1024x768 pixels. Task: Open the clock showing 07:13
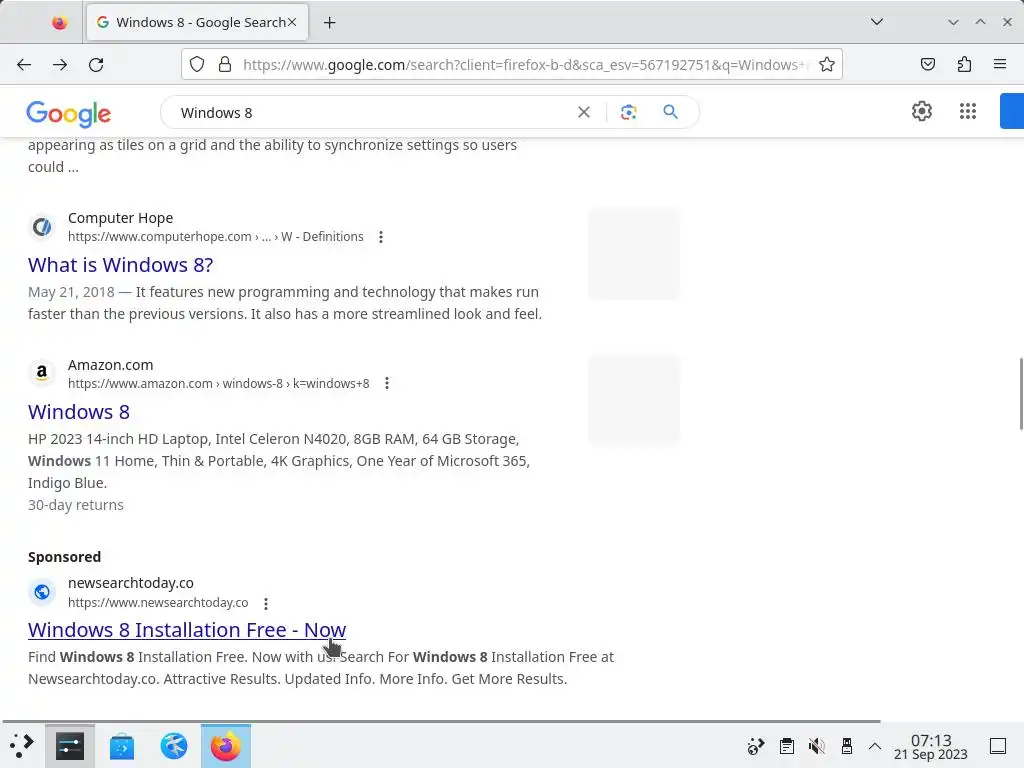coord(931,746)
